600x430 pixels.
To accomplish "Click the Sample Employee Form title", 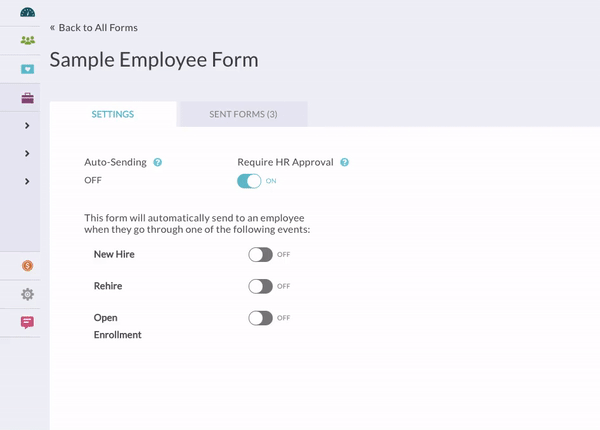I will coord(154,60).
